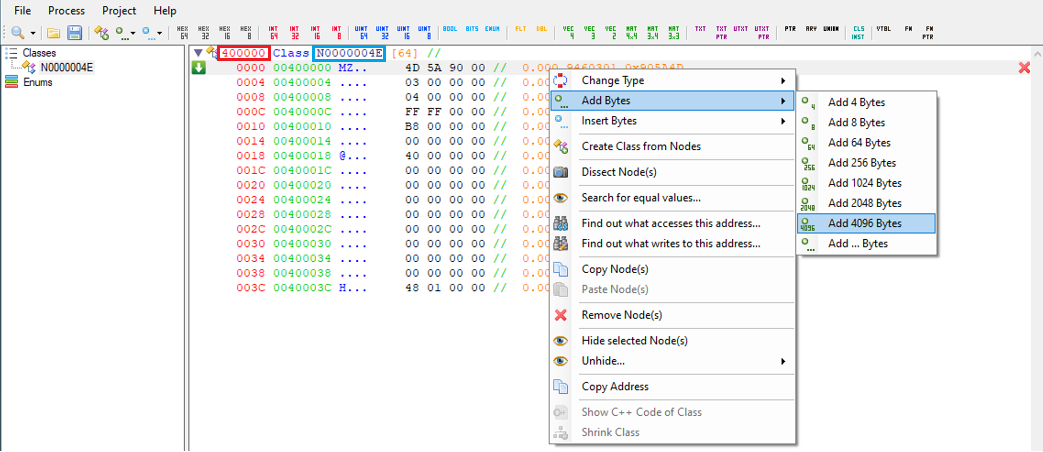
Task: Open project with the folder icon
Action: coord(54,32)
